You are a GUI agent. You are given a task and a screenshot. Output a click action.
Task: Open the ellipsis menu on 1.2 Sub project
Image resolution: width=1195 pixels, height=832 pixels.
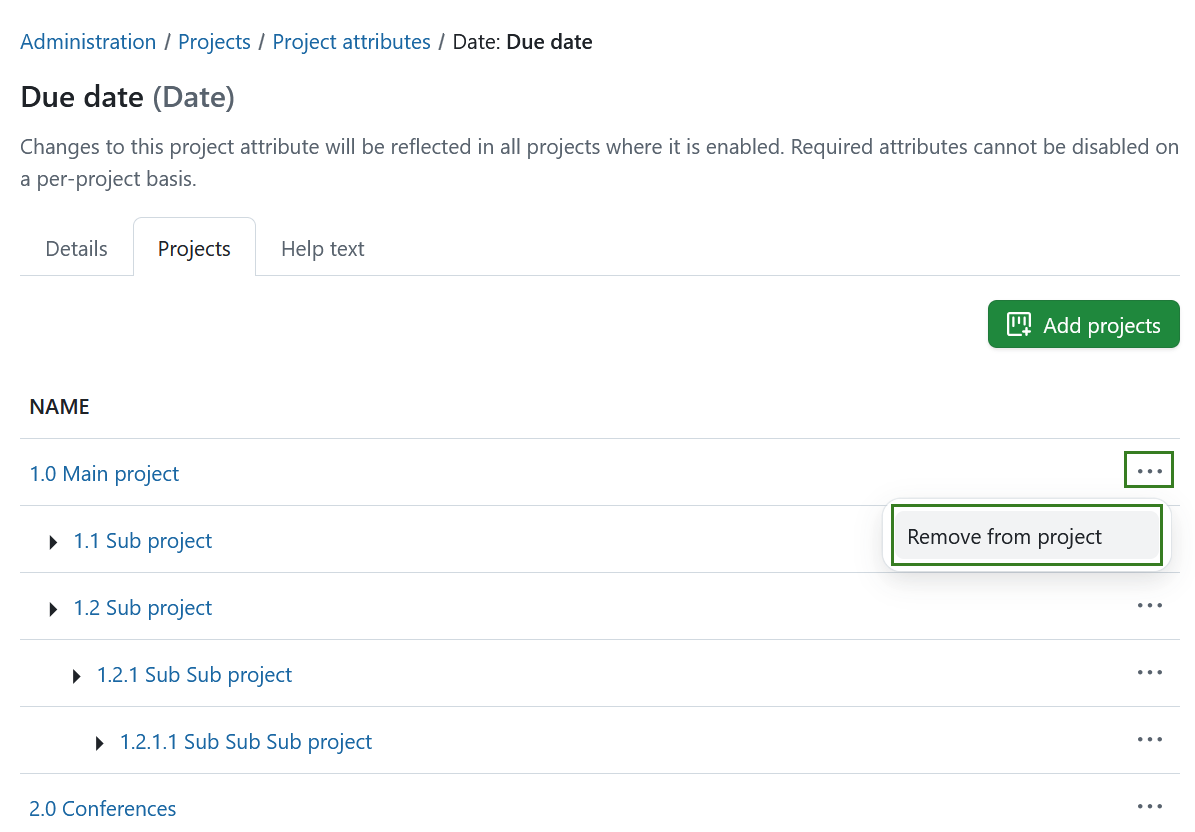1149,605
